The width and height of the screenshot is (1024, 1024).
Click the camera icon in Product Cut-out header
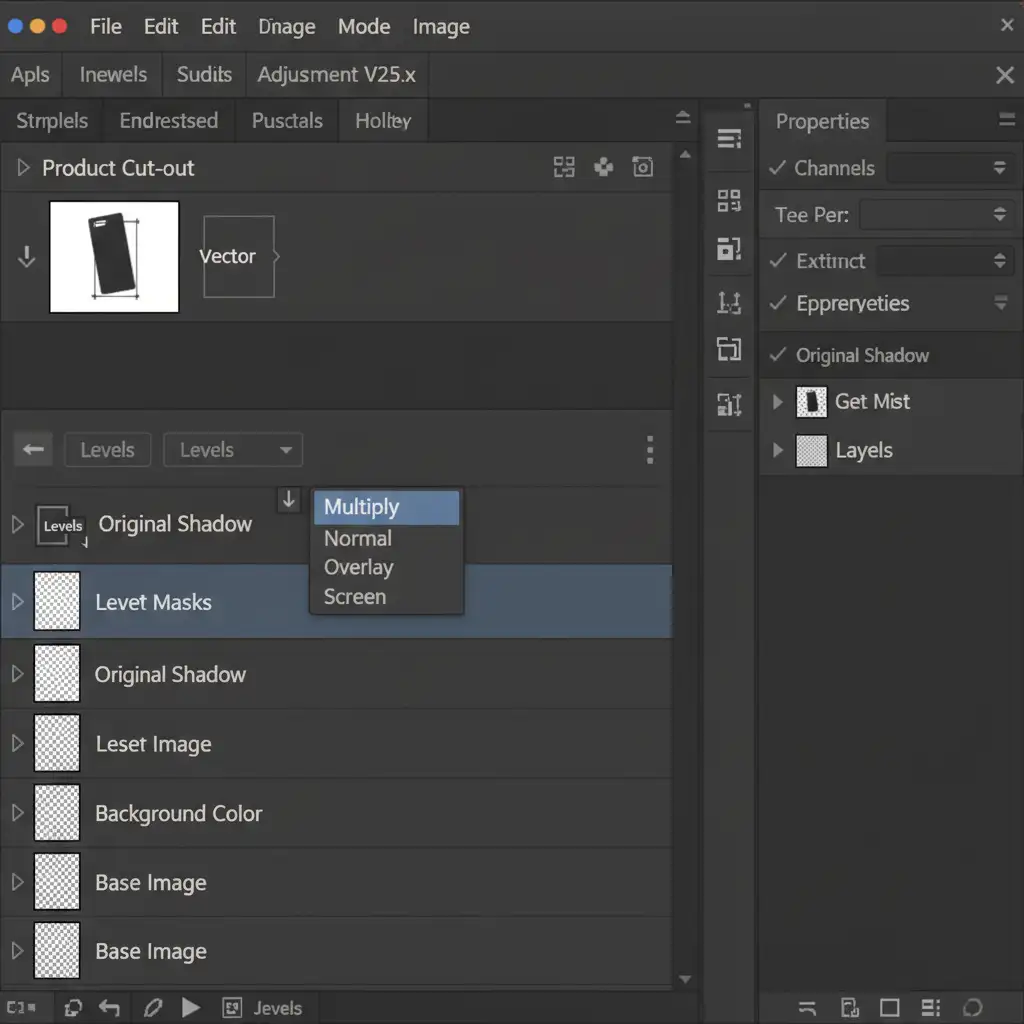pos(643,168)
